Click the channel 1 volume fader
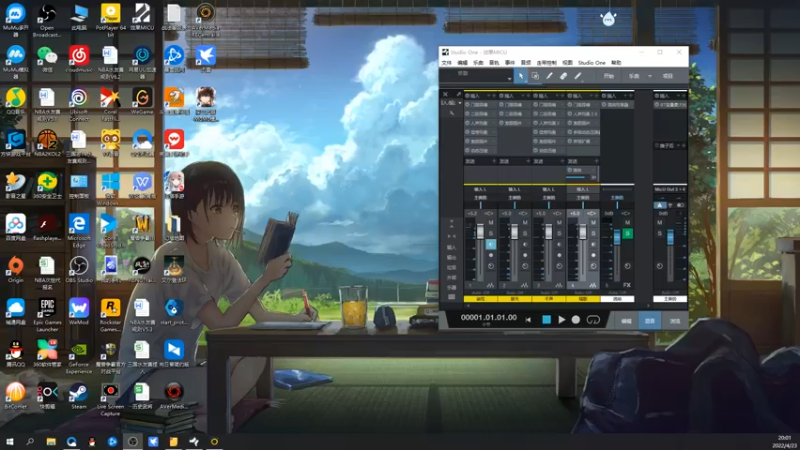The width and height of the screenshot is (800, 450). 480,232
